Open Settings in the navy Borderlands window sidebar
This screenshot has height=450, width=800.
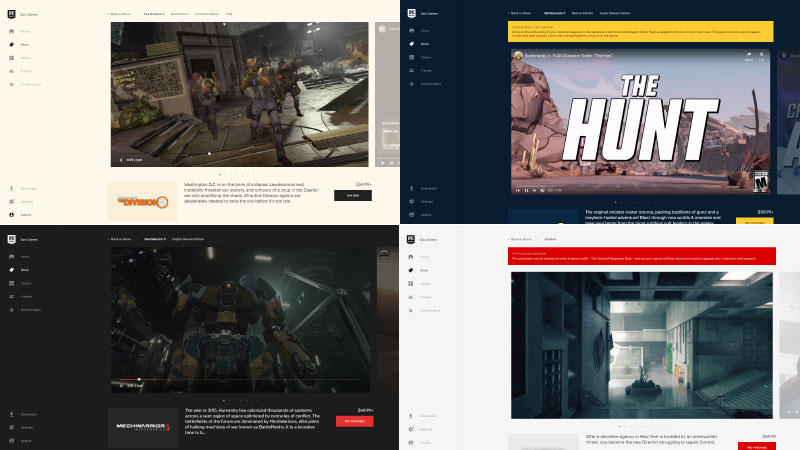tap(421, 202)
